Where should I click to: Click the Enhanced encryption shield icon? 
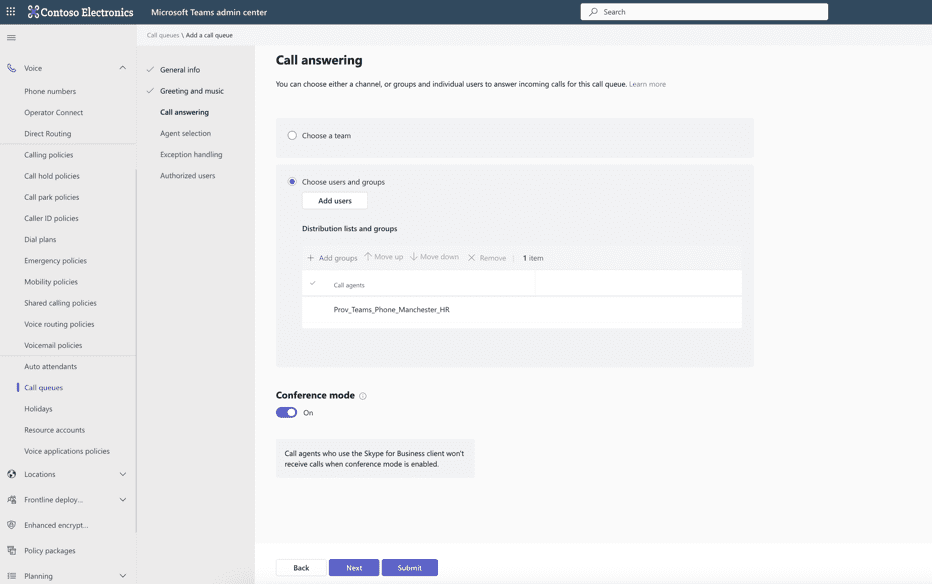pos(11,525)
